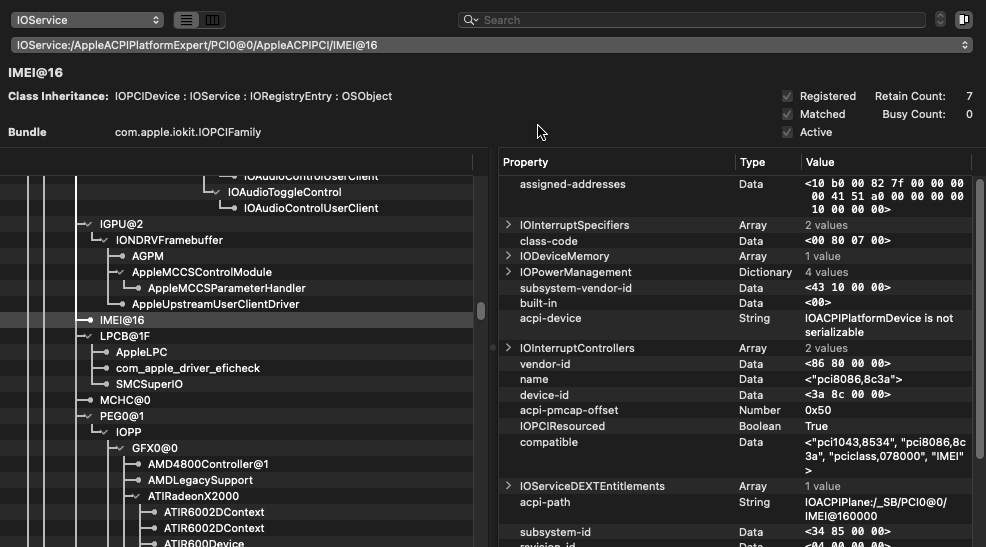Open search options magnifier menu
This screenshot has width=986, height=547.
[470, 20]
